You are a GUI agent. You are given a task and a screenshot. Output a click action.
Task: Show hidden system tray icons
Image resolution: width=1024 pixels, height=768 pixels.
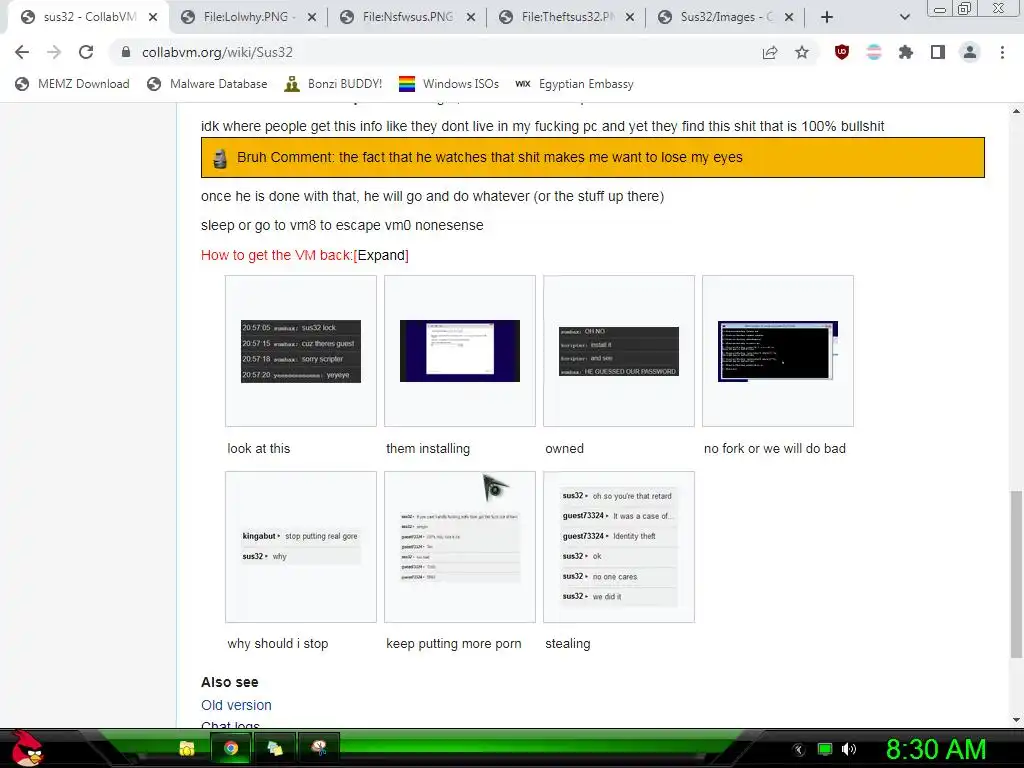coord(798,750)
